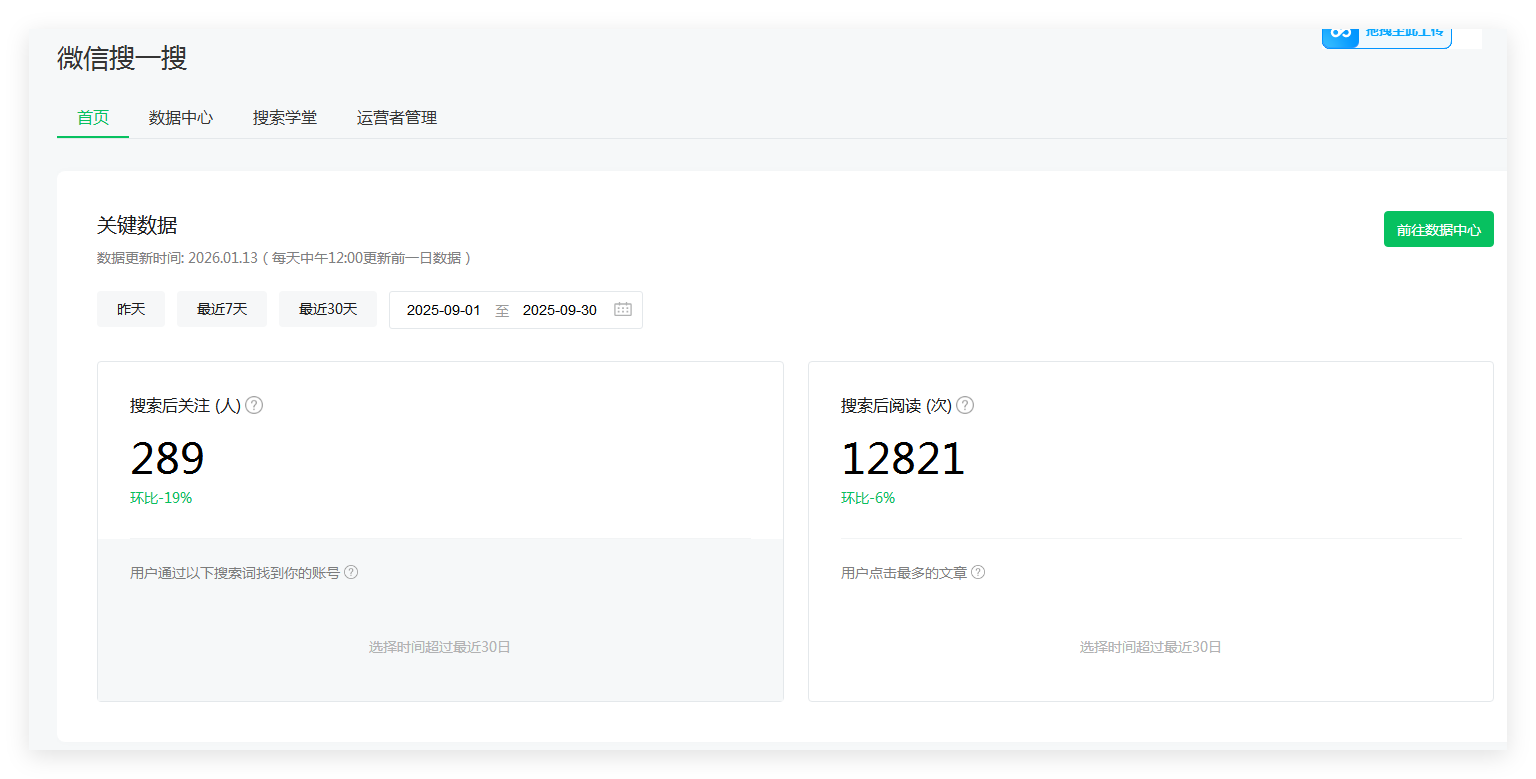
Task: Click the 环比-19% text
Action: 161,498
